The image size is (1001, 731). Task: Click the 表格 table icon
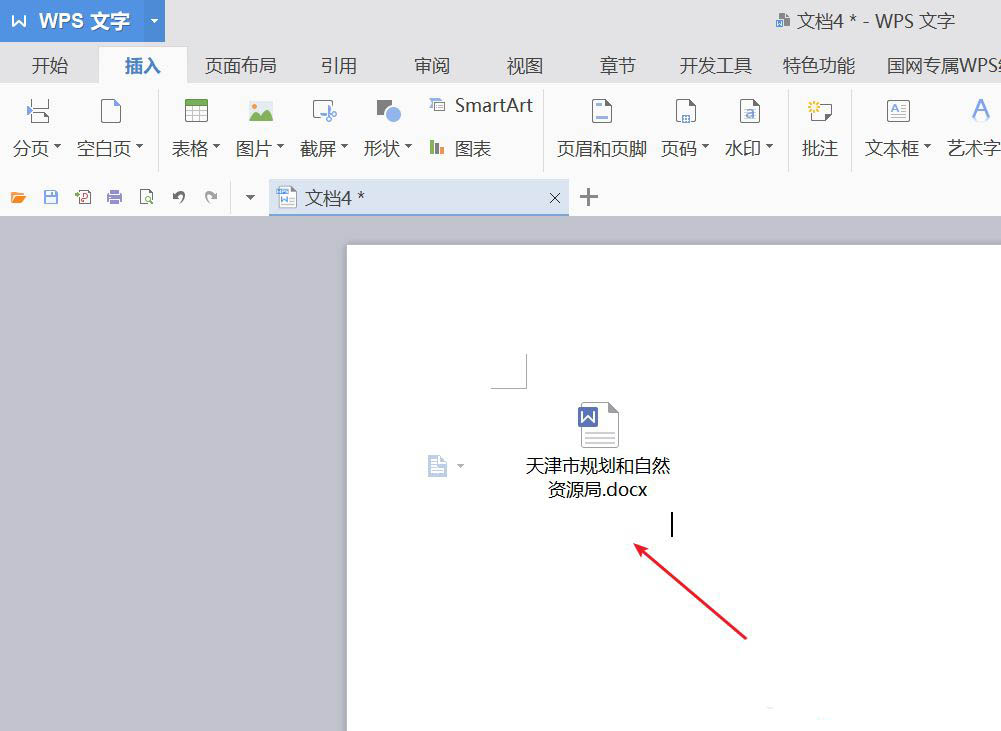click(x=196, y=111)
